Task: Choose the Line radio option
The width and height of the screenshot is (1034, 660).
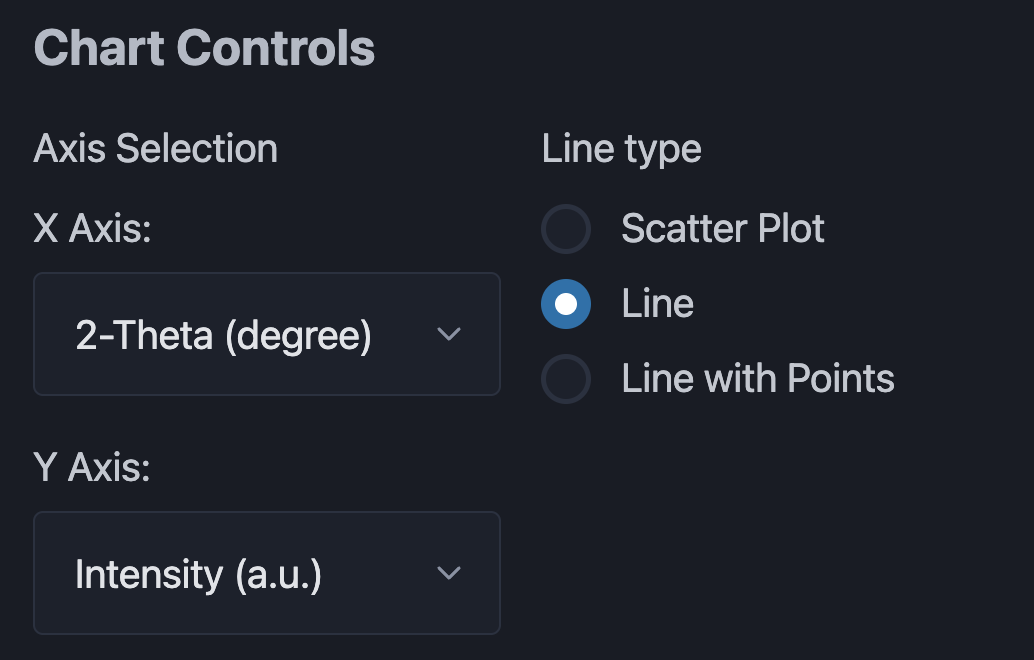Action: coord(566,304)
